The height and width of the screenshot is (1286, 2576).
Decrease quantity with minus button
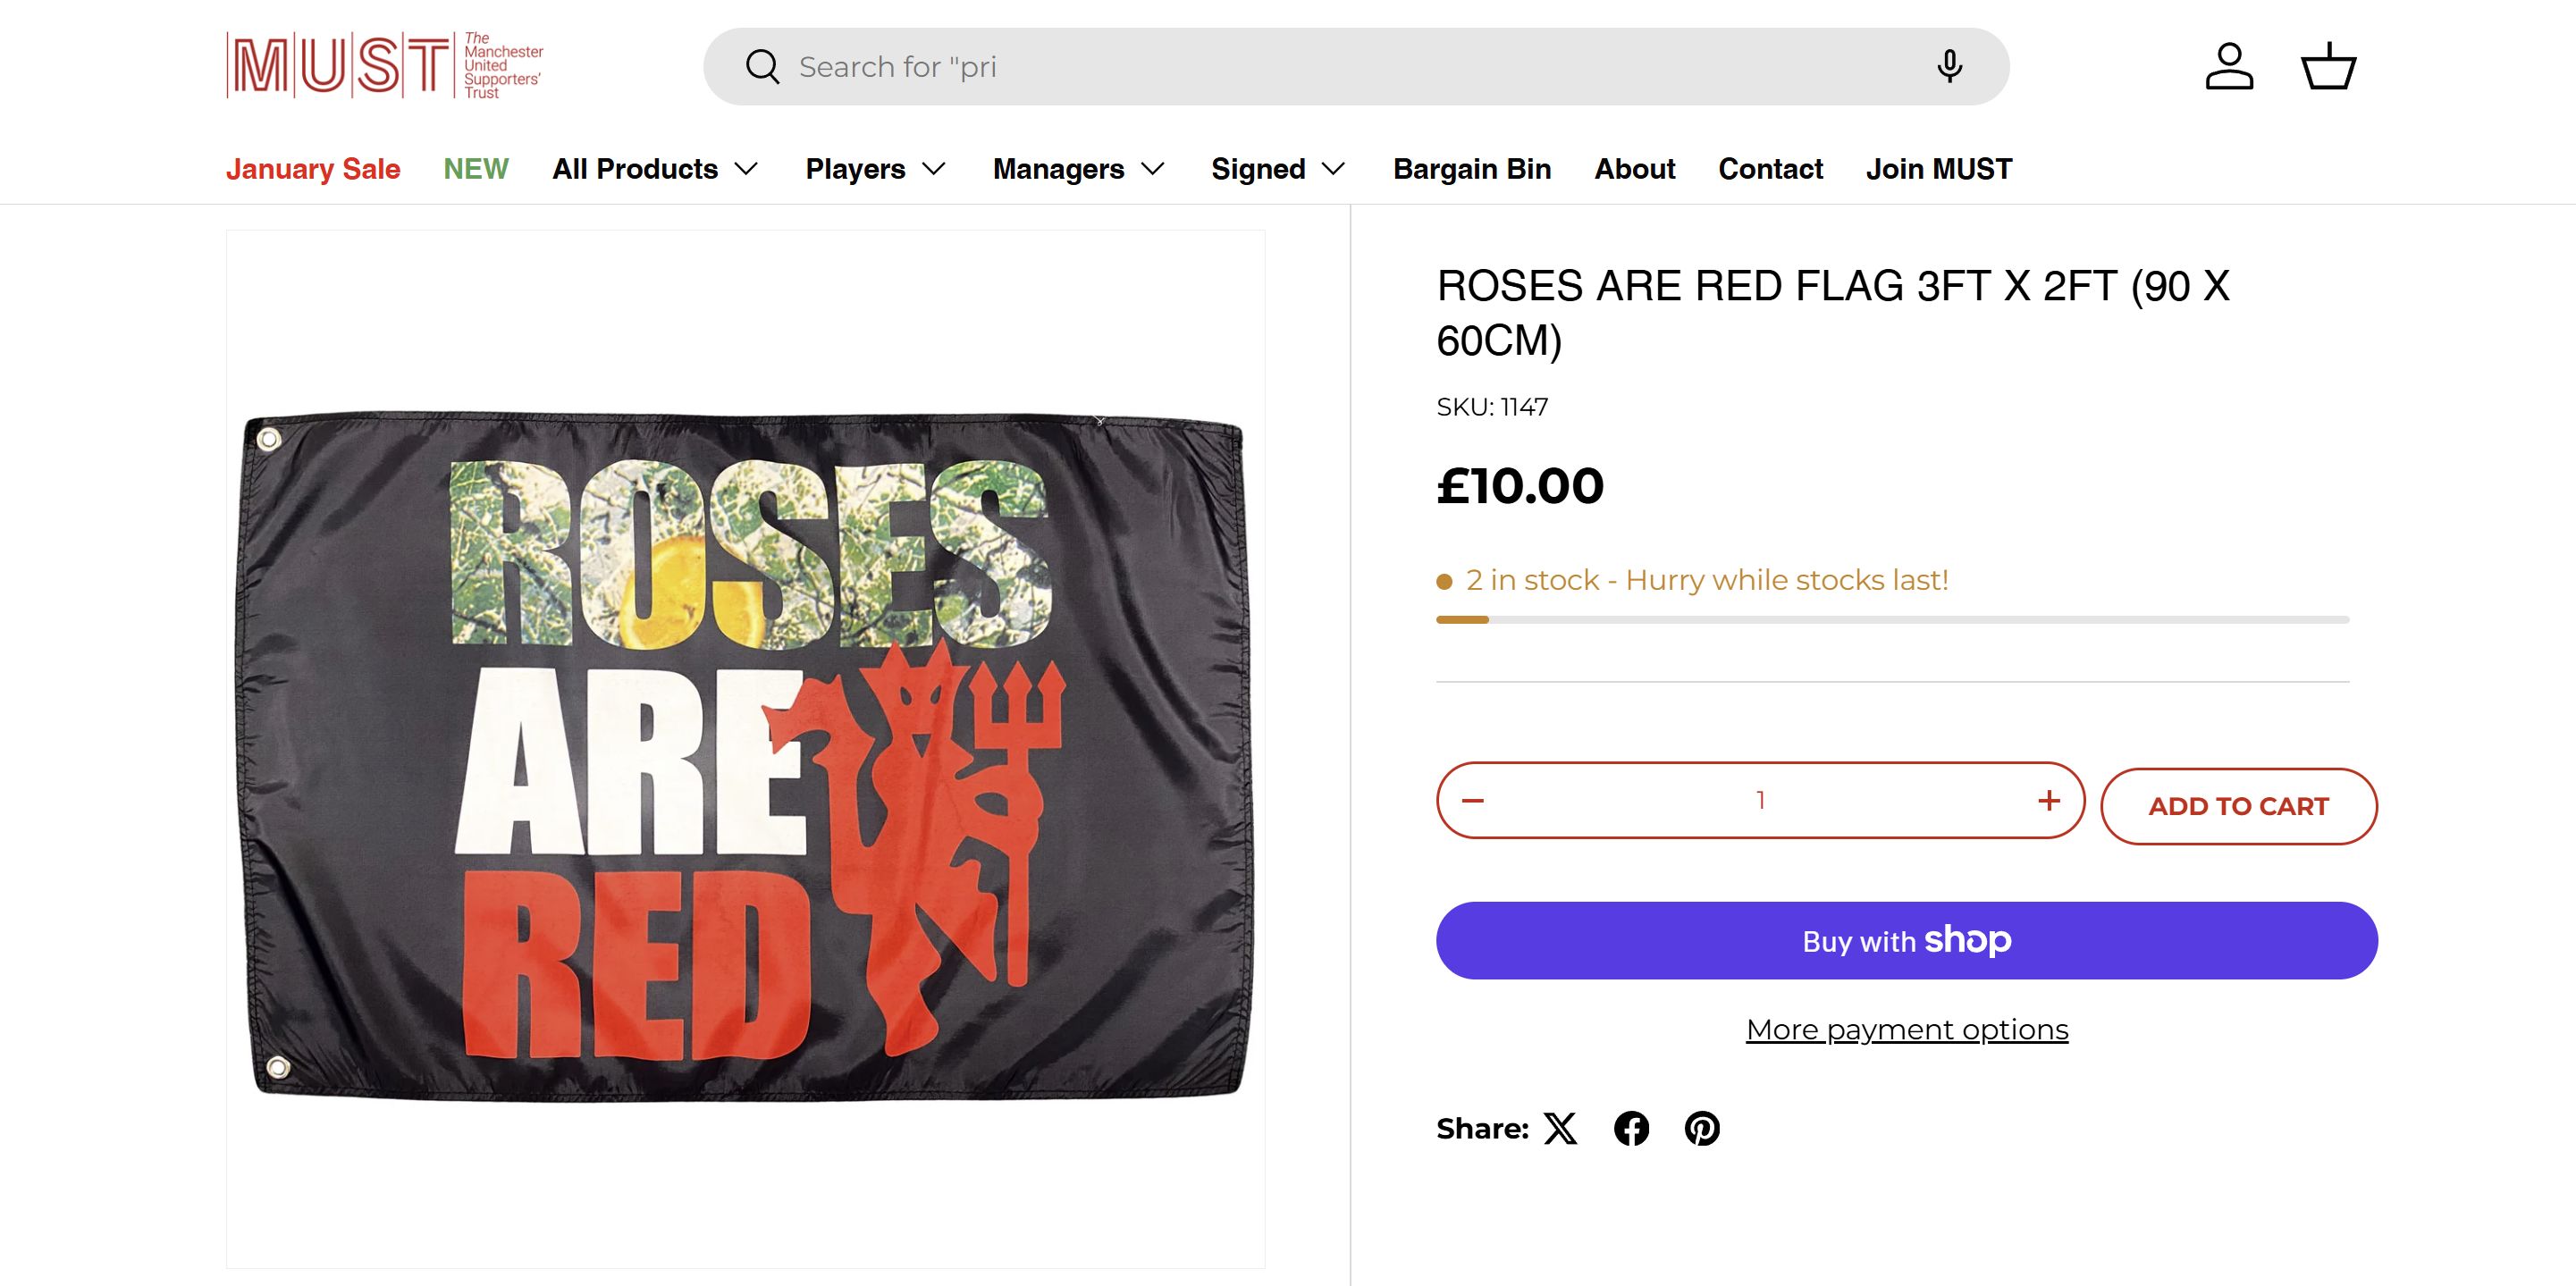(1473, 800)
